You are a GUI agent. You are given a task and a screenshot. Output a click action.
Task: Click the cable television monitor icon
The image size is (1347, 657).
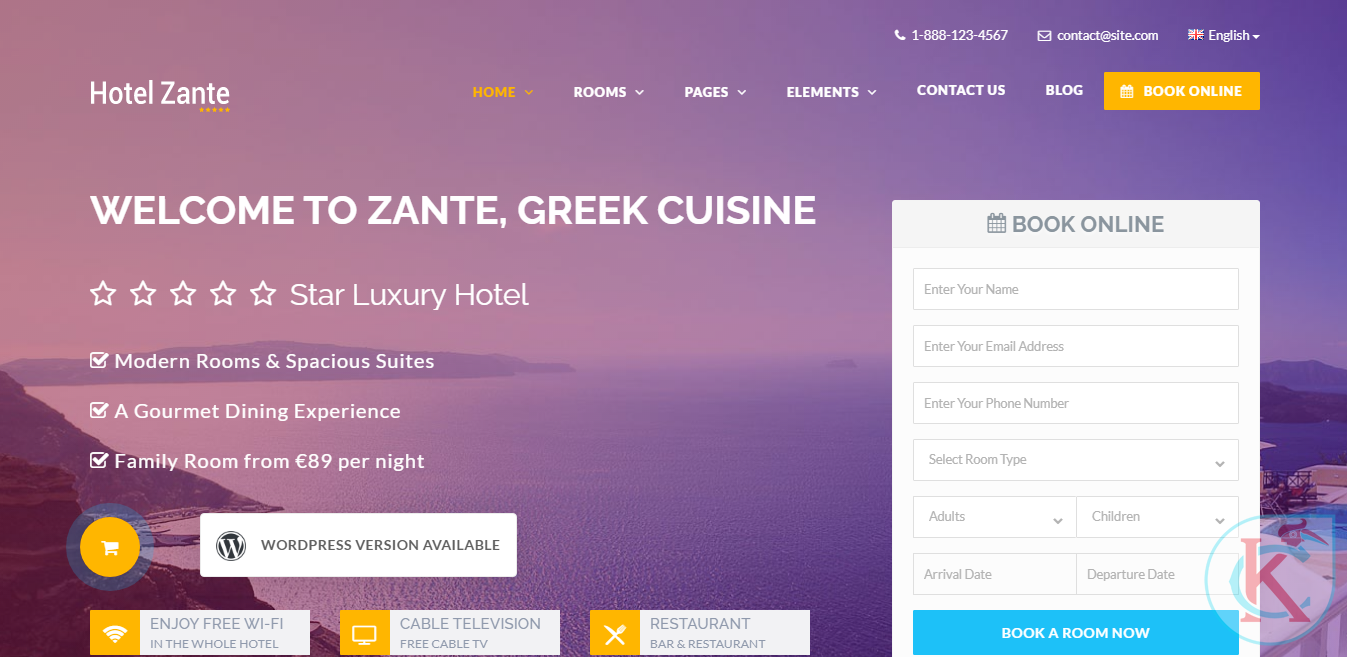tap(365, 633)
